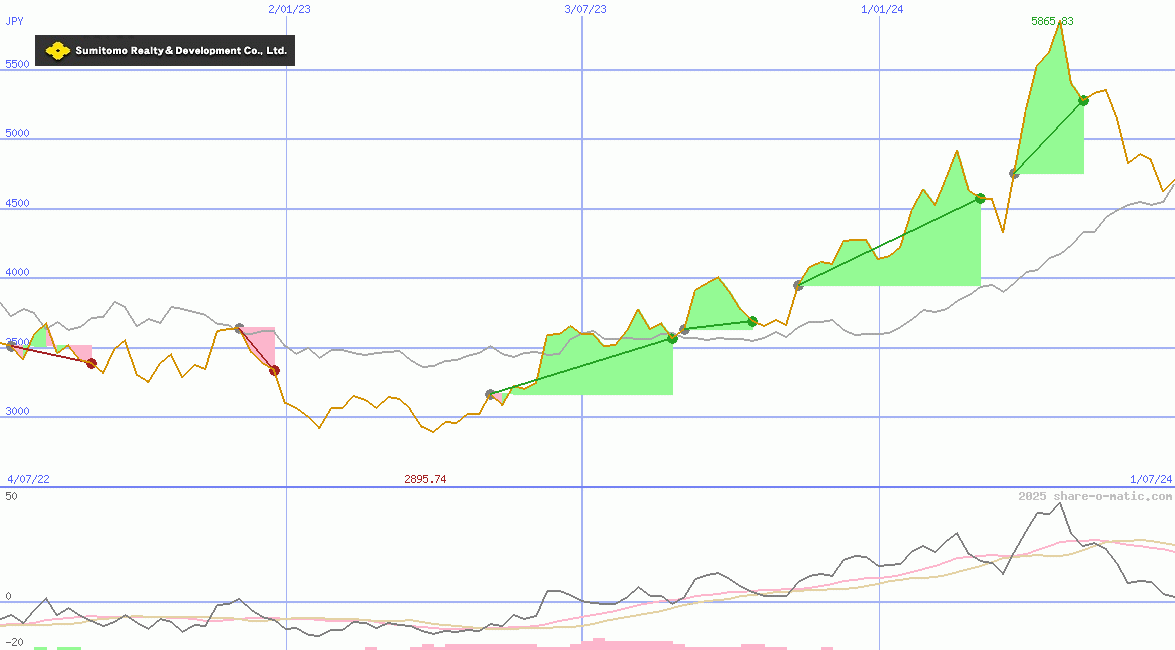Click the JPY currency label
The height and width of the screenshot is (650, 1175).
point(14,21)
